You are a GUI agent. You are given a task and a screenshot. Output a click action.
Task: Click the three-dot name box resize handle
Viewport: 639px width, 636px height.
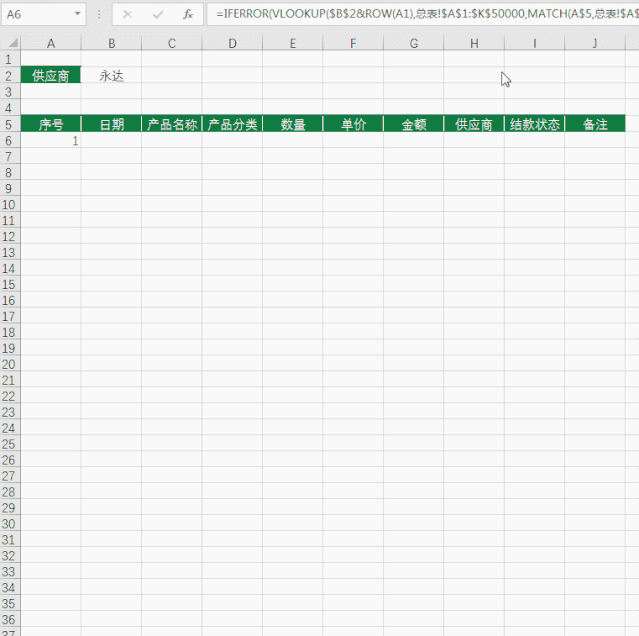[99, 15]
